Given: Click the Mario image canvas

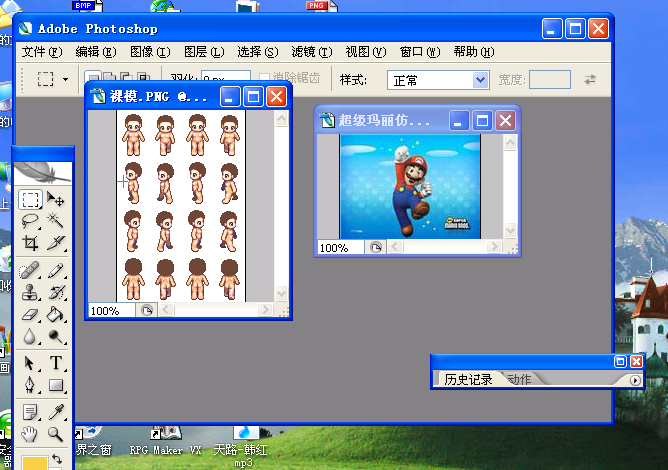Looking at the screenshot, I should 410,187.
